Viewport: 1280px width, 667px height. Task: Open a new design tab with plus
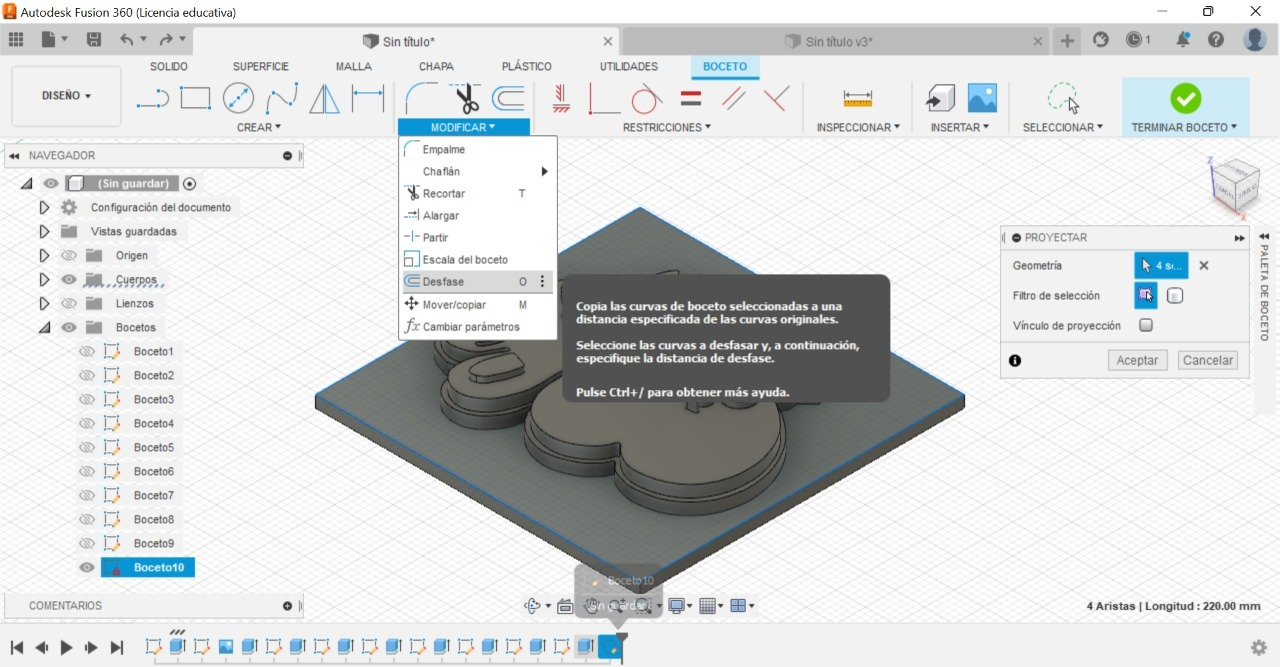pos(1067,41)
